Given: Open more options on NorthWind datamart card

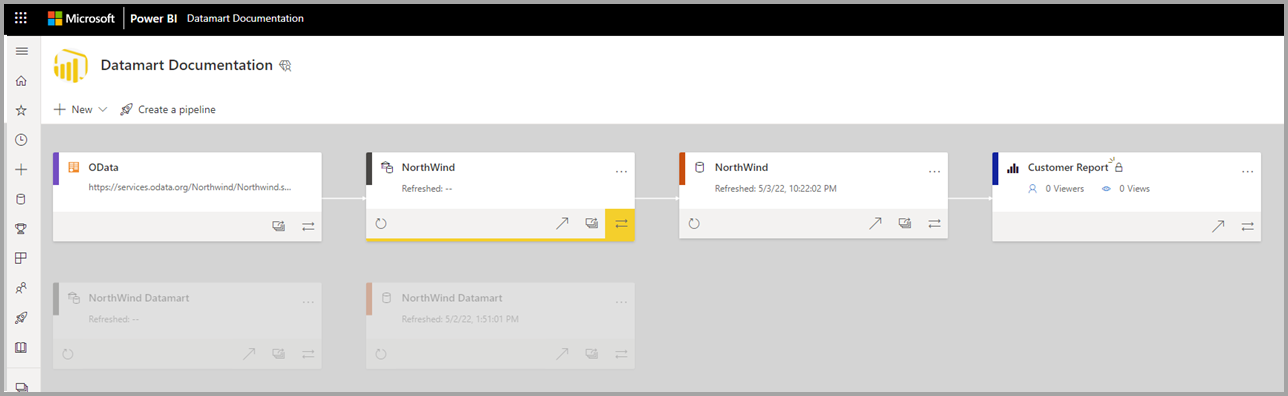Looking at the screenshot, I should pos(621,172).
